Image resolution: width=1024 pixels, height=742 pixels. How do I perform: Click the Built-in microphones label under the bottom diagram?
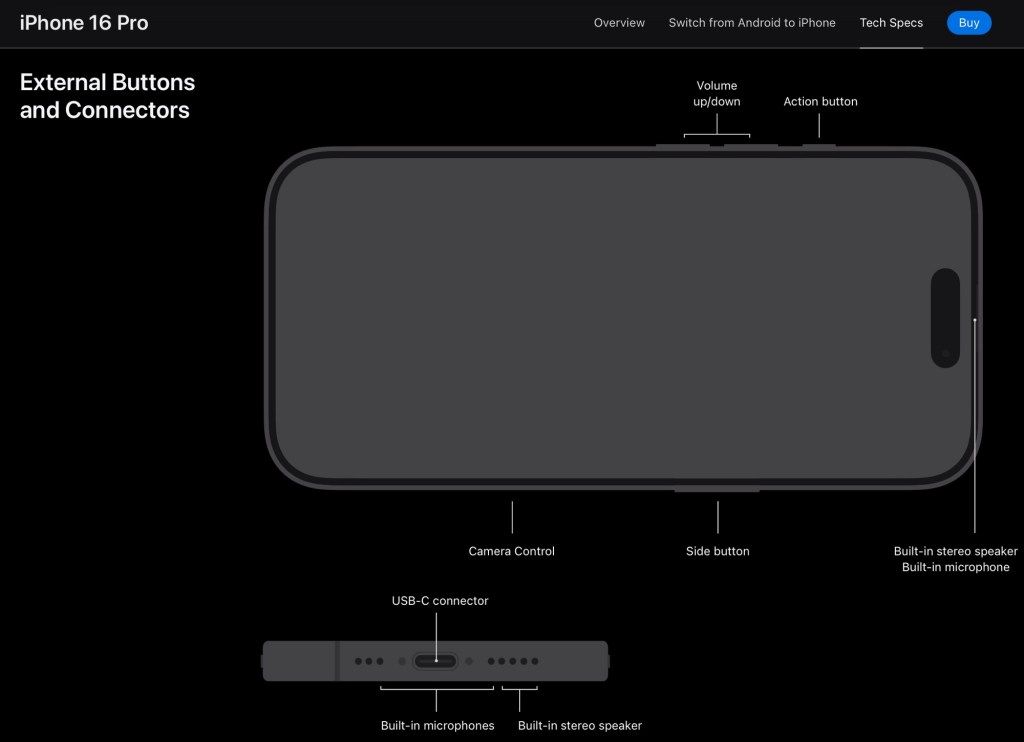tap(437, 725)
